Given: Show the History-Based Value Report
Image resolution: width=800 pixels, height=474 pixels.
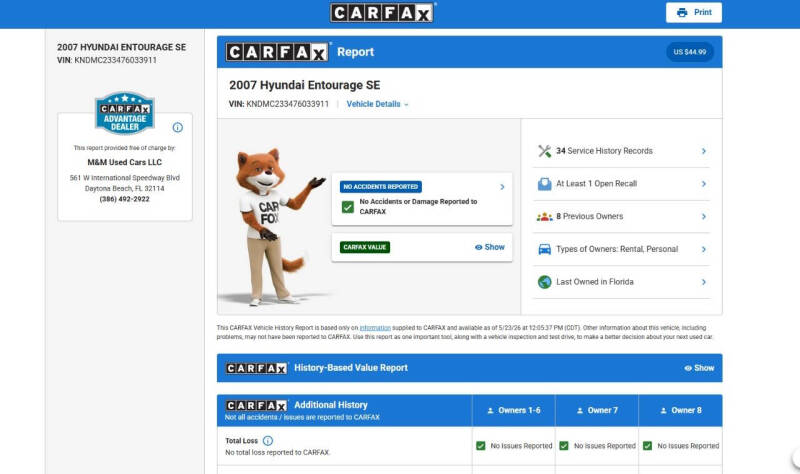Looking at the screenshot, I should (699, 368).
